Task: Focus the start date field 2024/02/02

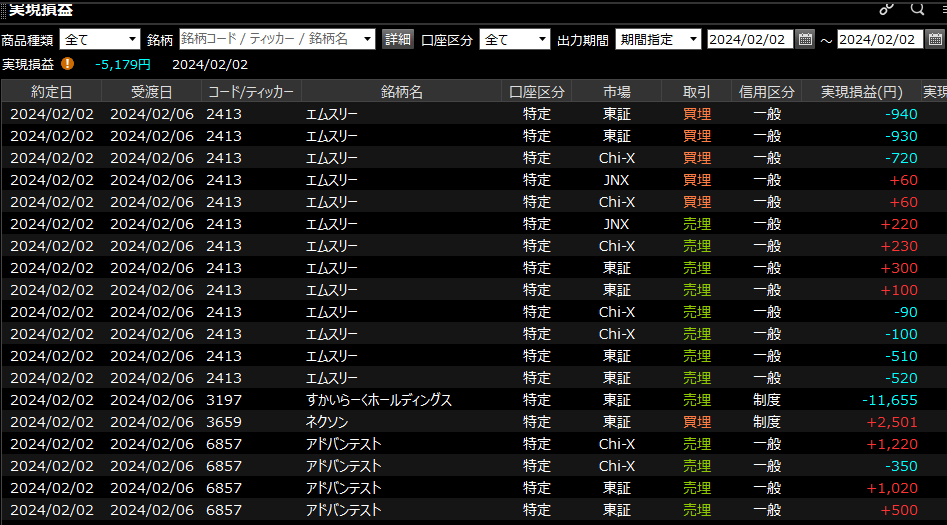Action: pyautogui.click(x=750, y=40)
